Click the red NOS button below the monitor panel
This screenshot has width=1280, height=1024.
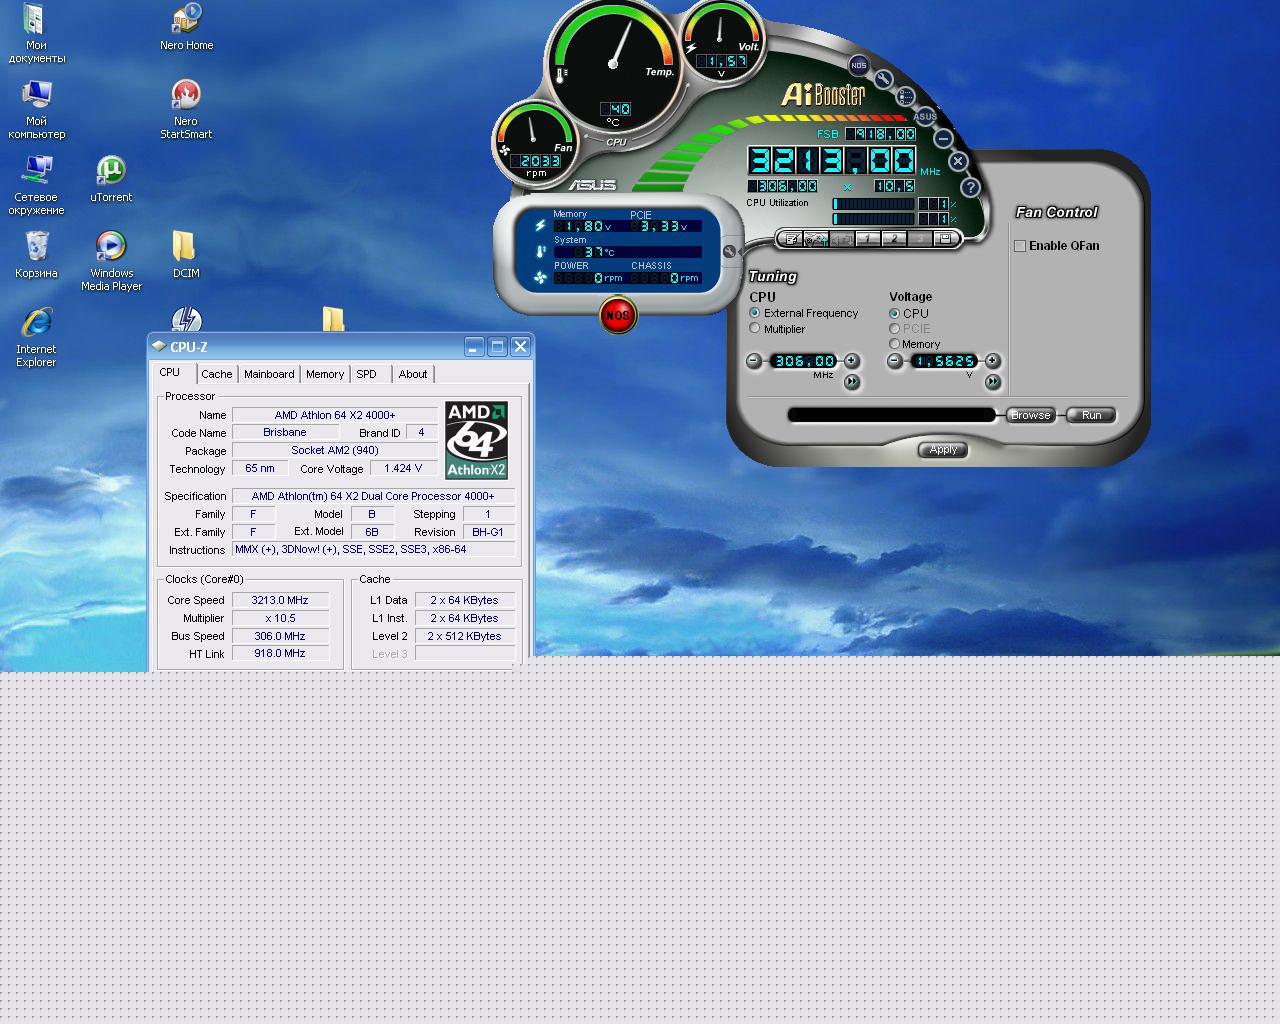click(x=618, y=315)
